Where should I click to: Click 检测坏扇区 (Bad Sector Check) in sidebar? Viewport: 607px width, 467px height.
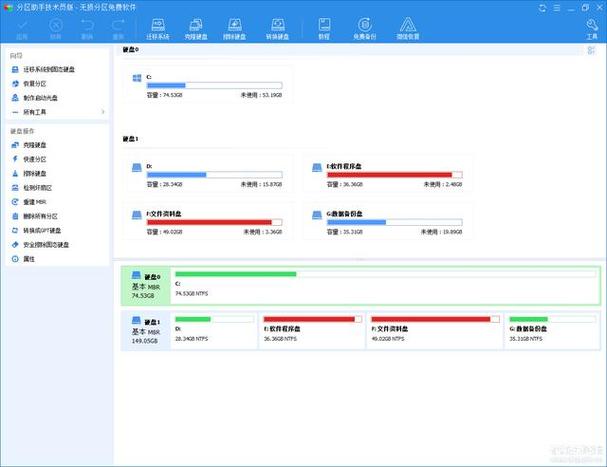point(32,188)
